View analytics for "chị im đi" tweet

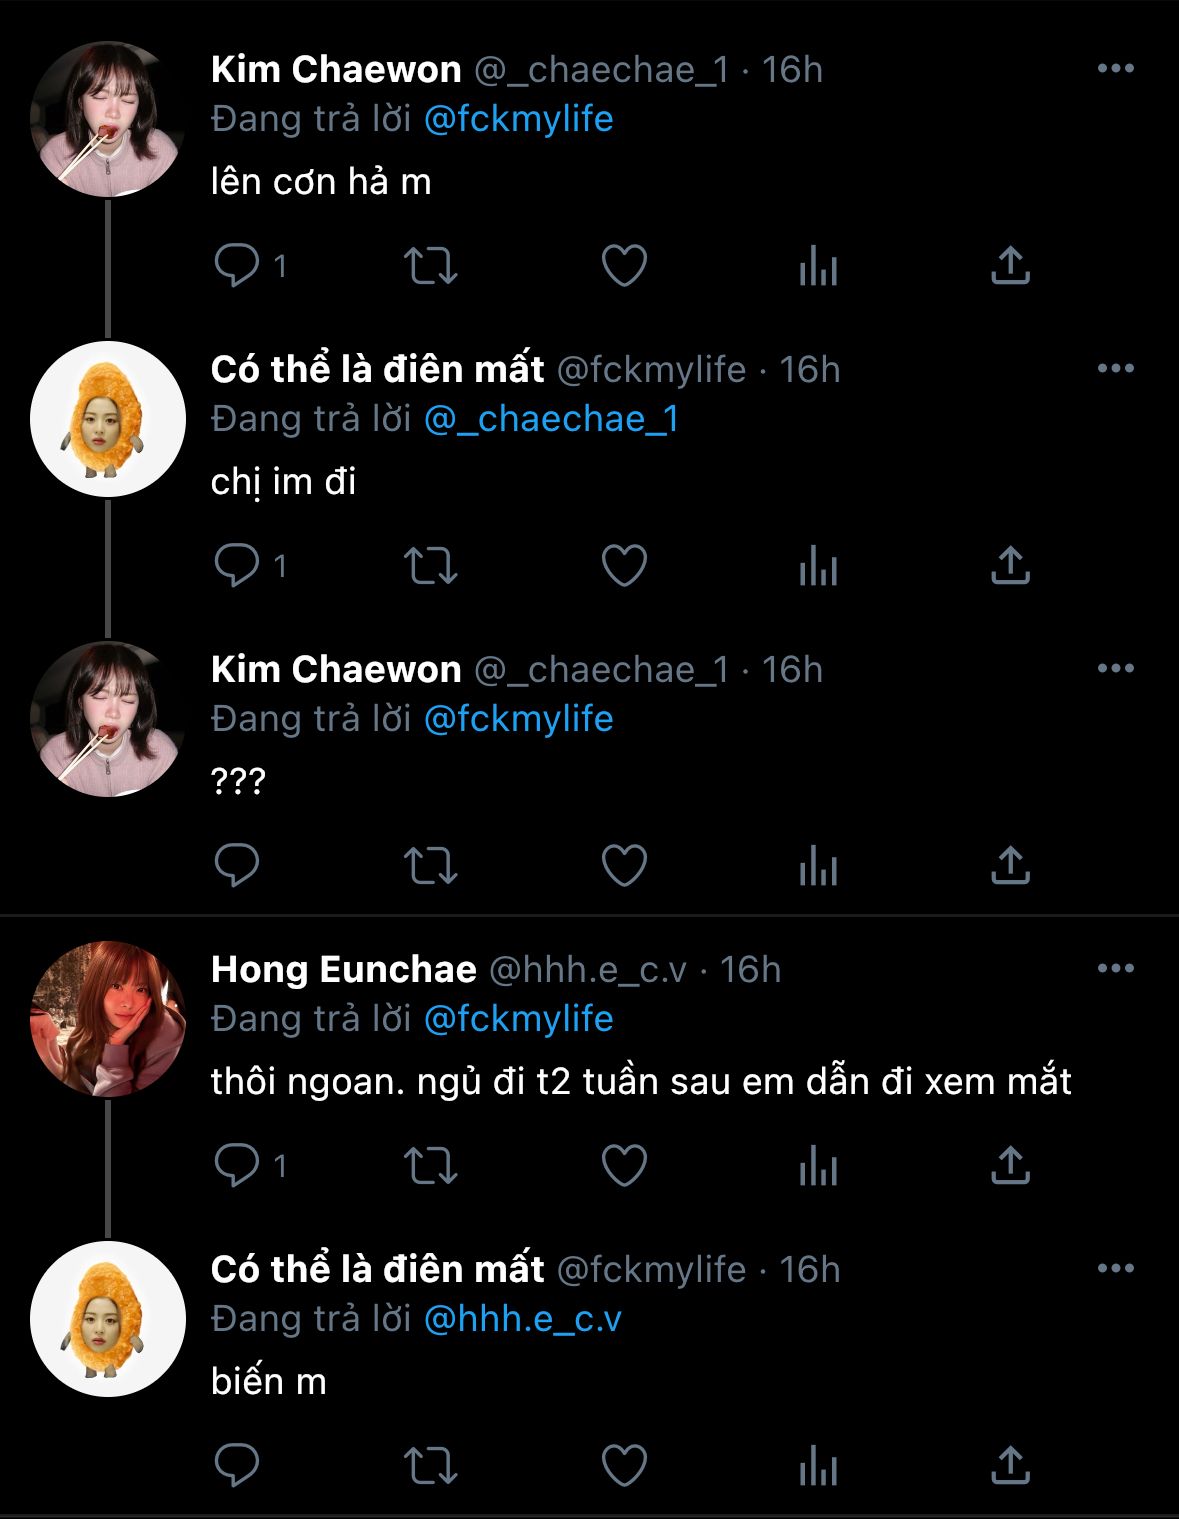[818, 566]
